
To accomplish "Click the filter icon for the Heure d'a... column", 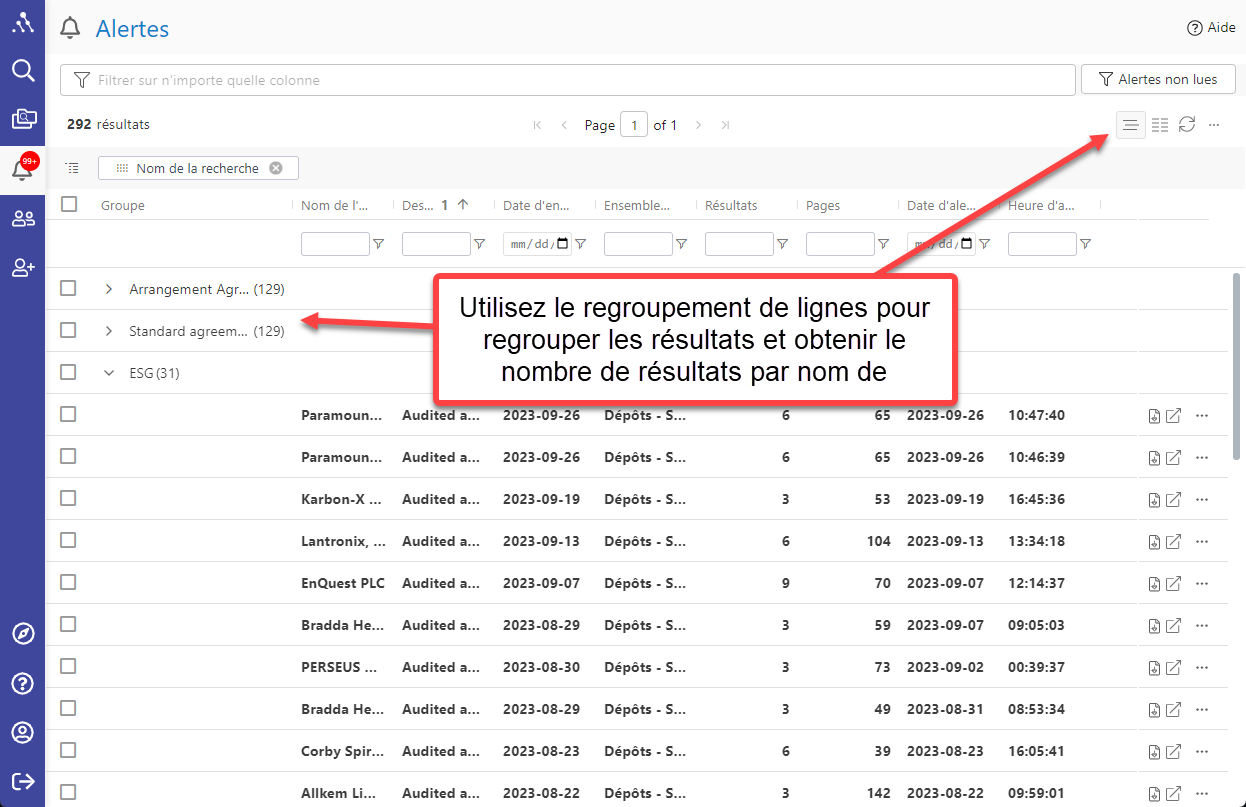I will coord(1085,244).
